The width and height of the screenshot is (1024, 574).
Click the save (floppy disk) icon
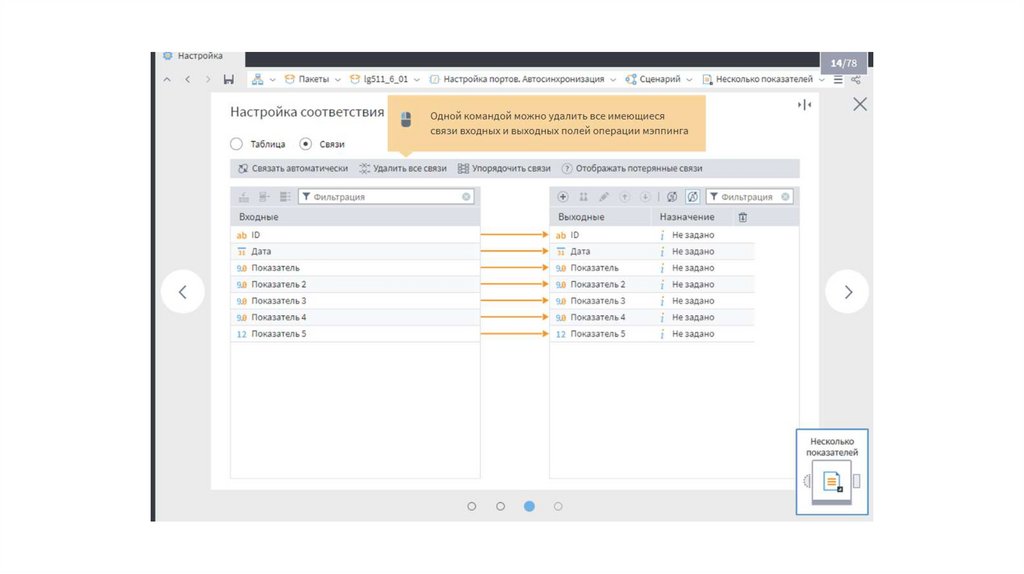tap(229, 79)
